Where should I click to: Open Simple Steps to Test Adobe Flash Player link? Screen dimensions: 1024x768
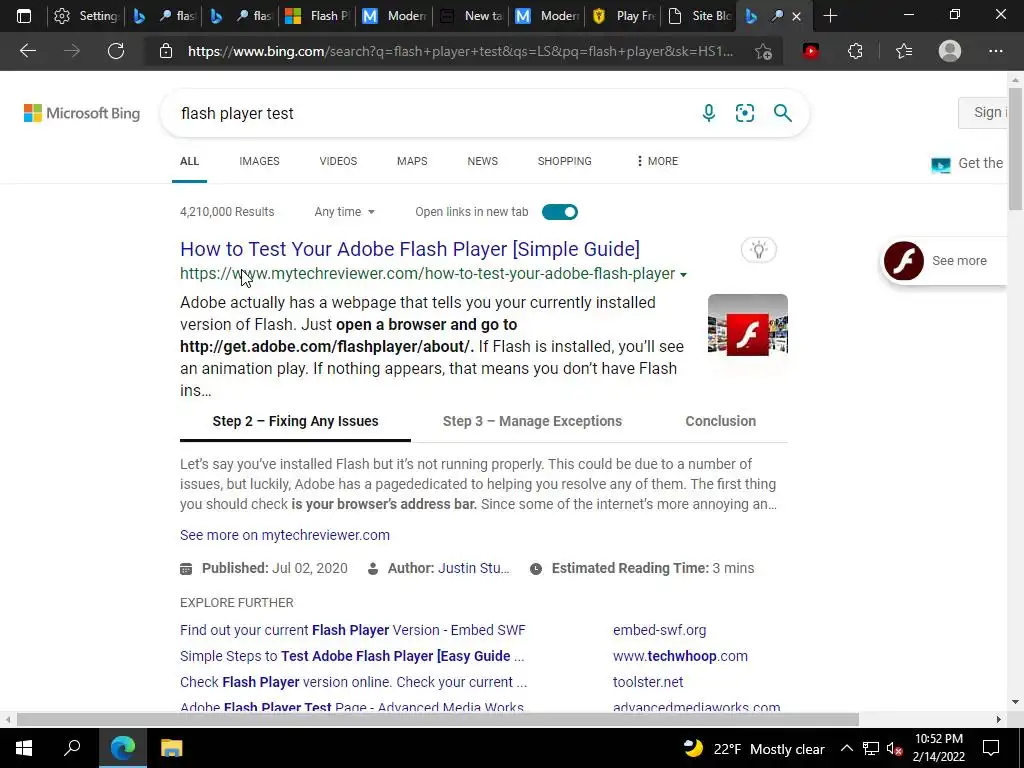(352, 656)
